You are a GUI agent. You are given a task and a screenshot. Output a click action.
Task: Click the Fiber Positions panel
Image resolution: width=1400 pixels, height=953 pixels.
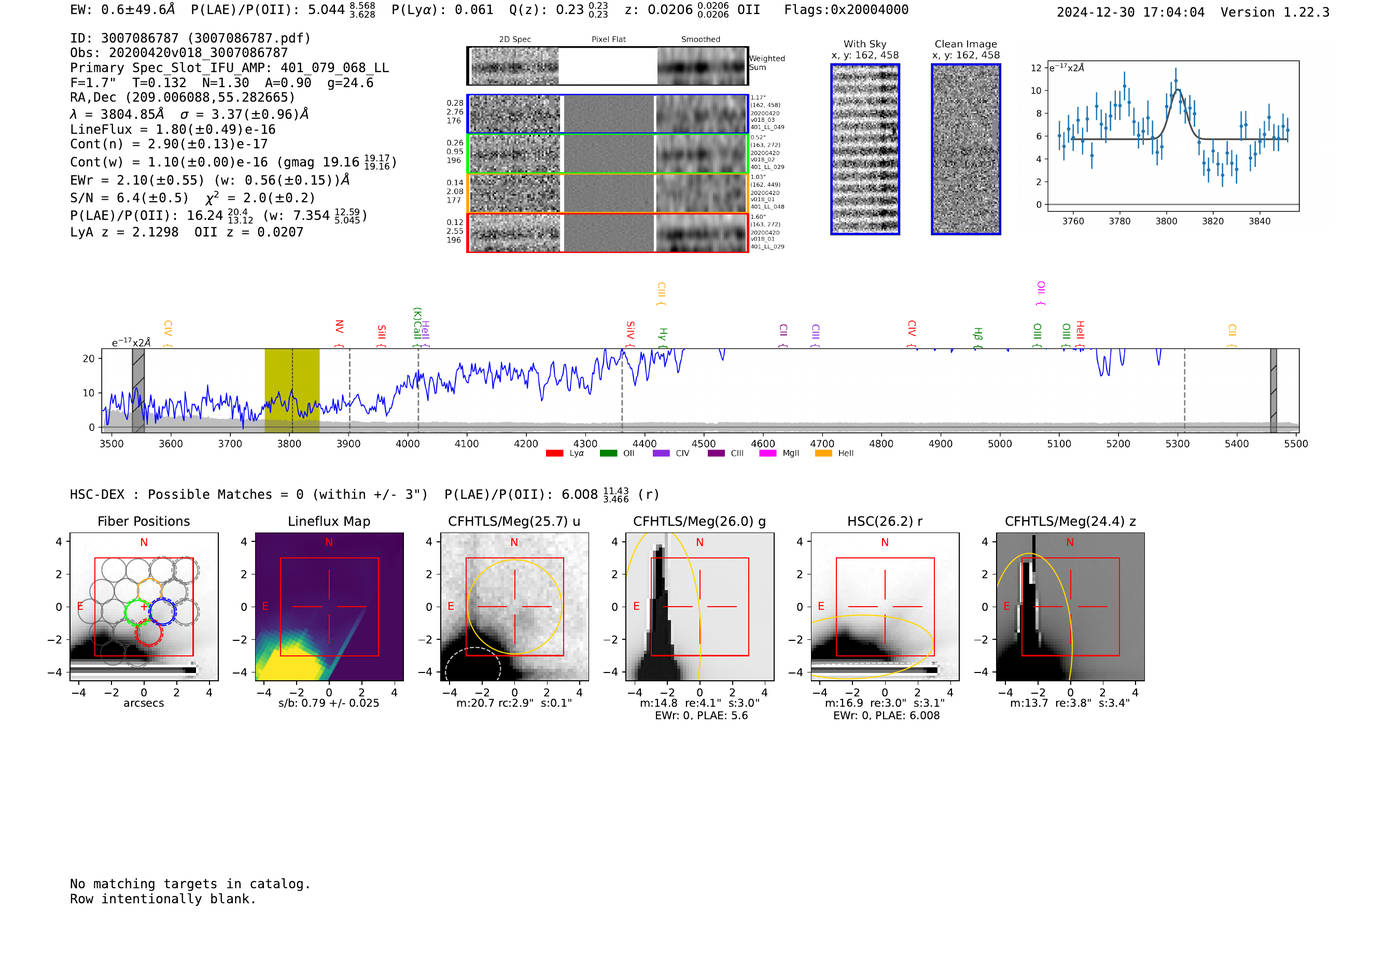pyautogui.click(x=144, y=607)
